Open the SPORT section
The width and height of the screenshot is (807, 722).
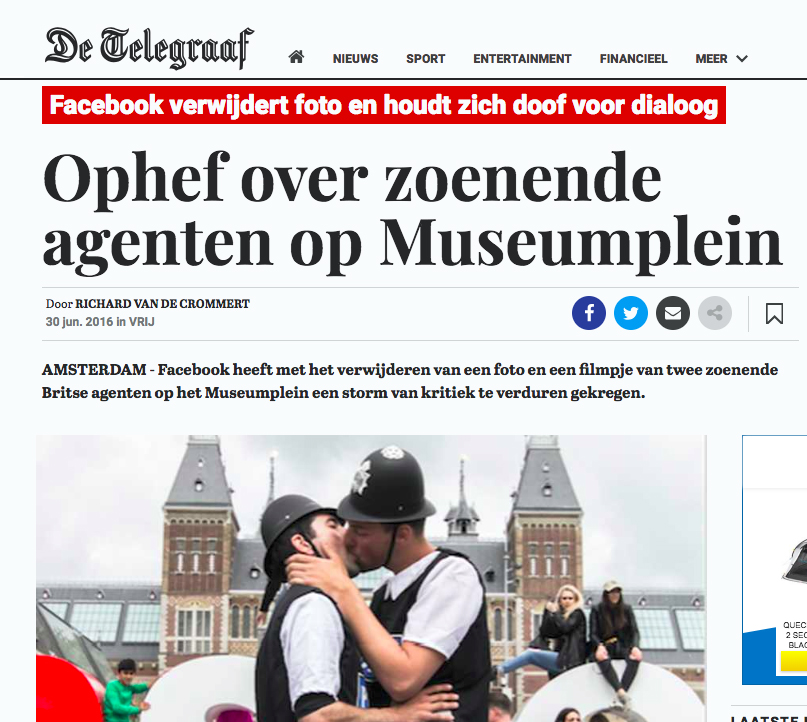426,59
